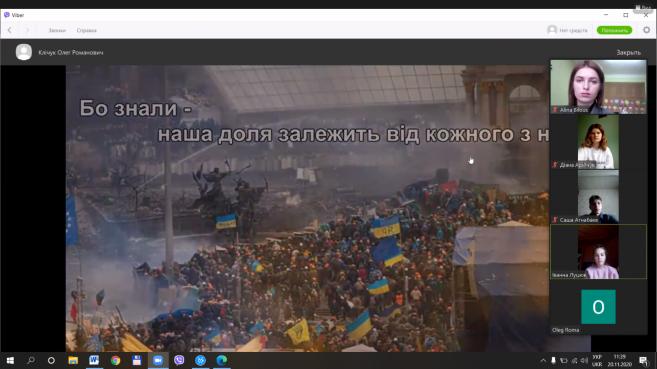Open File Explorer from the taskbar
657x369 pixels.
click(73, 360)
